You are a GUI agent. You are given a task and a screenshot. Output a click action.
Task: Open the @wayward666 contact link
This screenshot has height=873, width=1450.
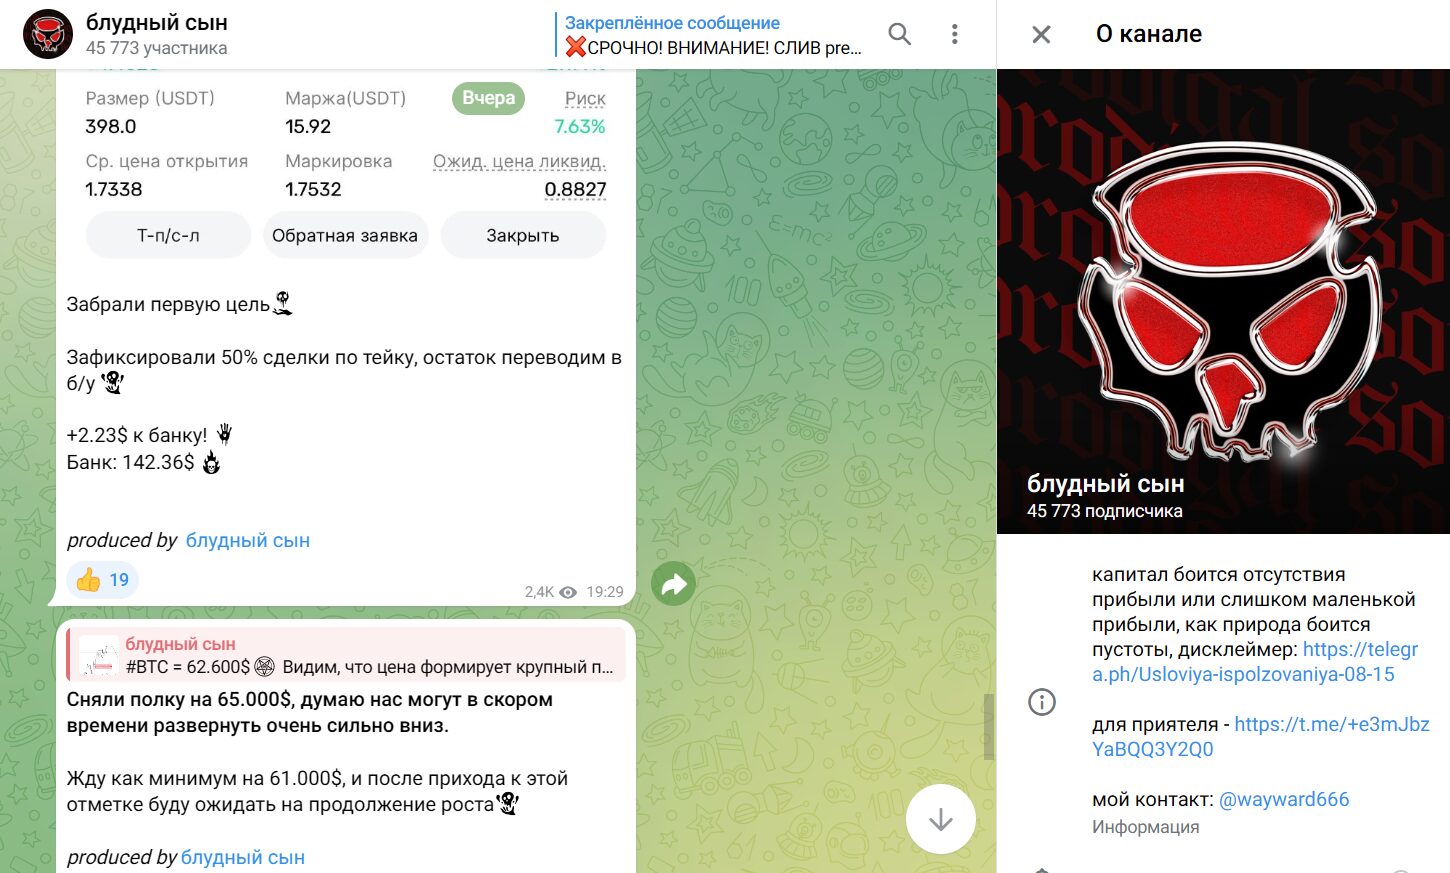pos(1284,800)
